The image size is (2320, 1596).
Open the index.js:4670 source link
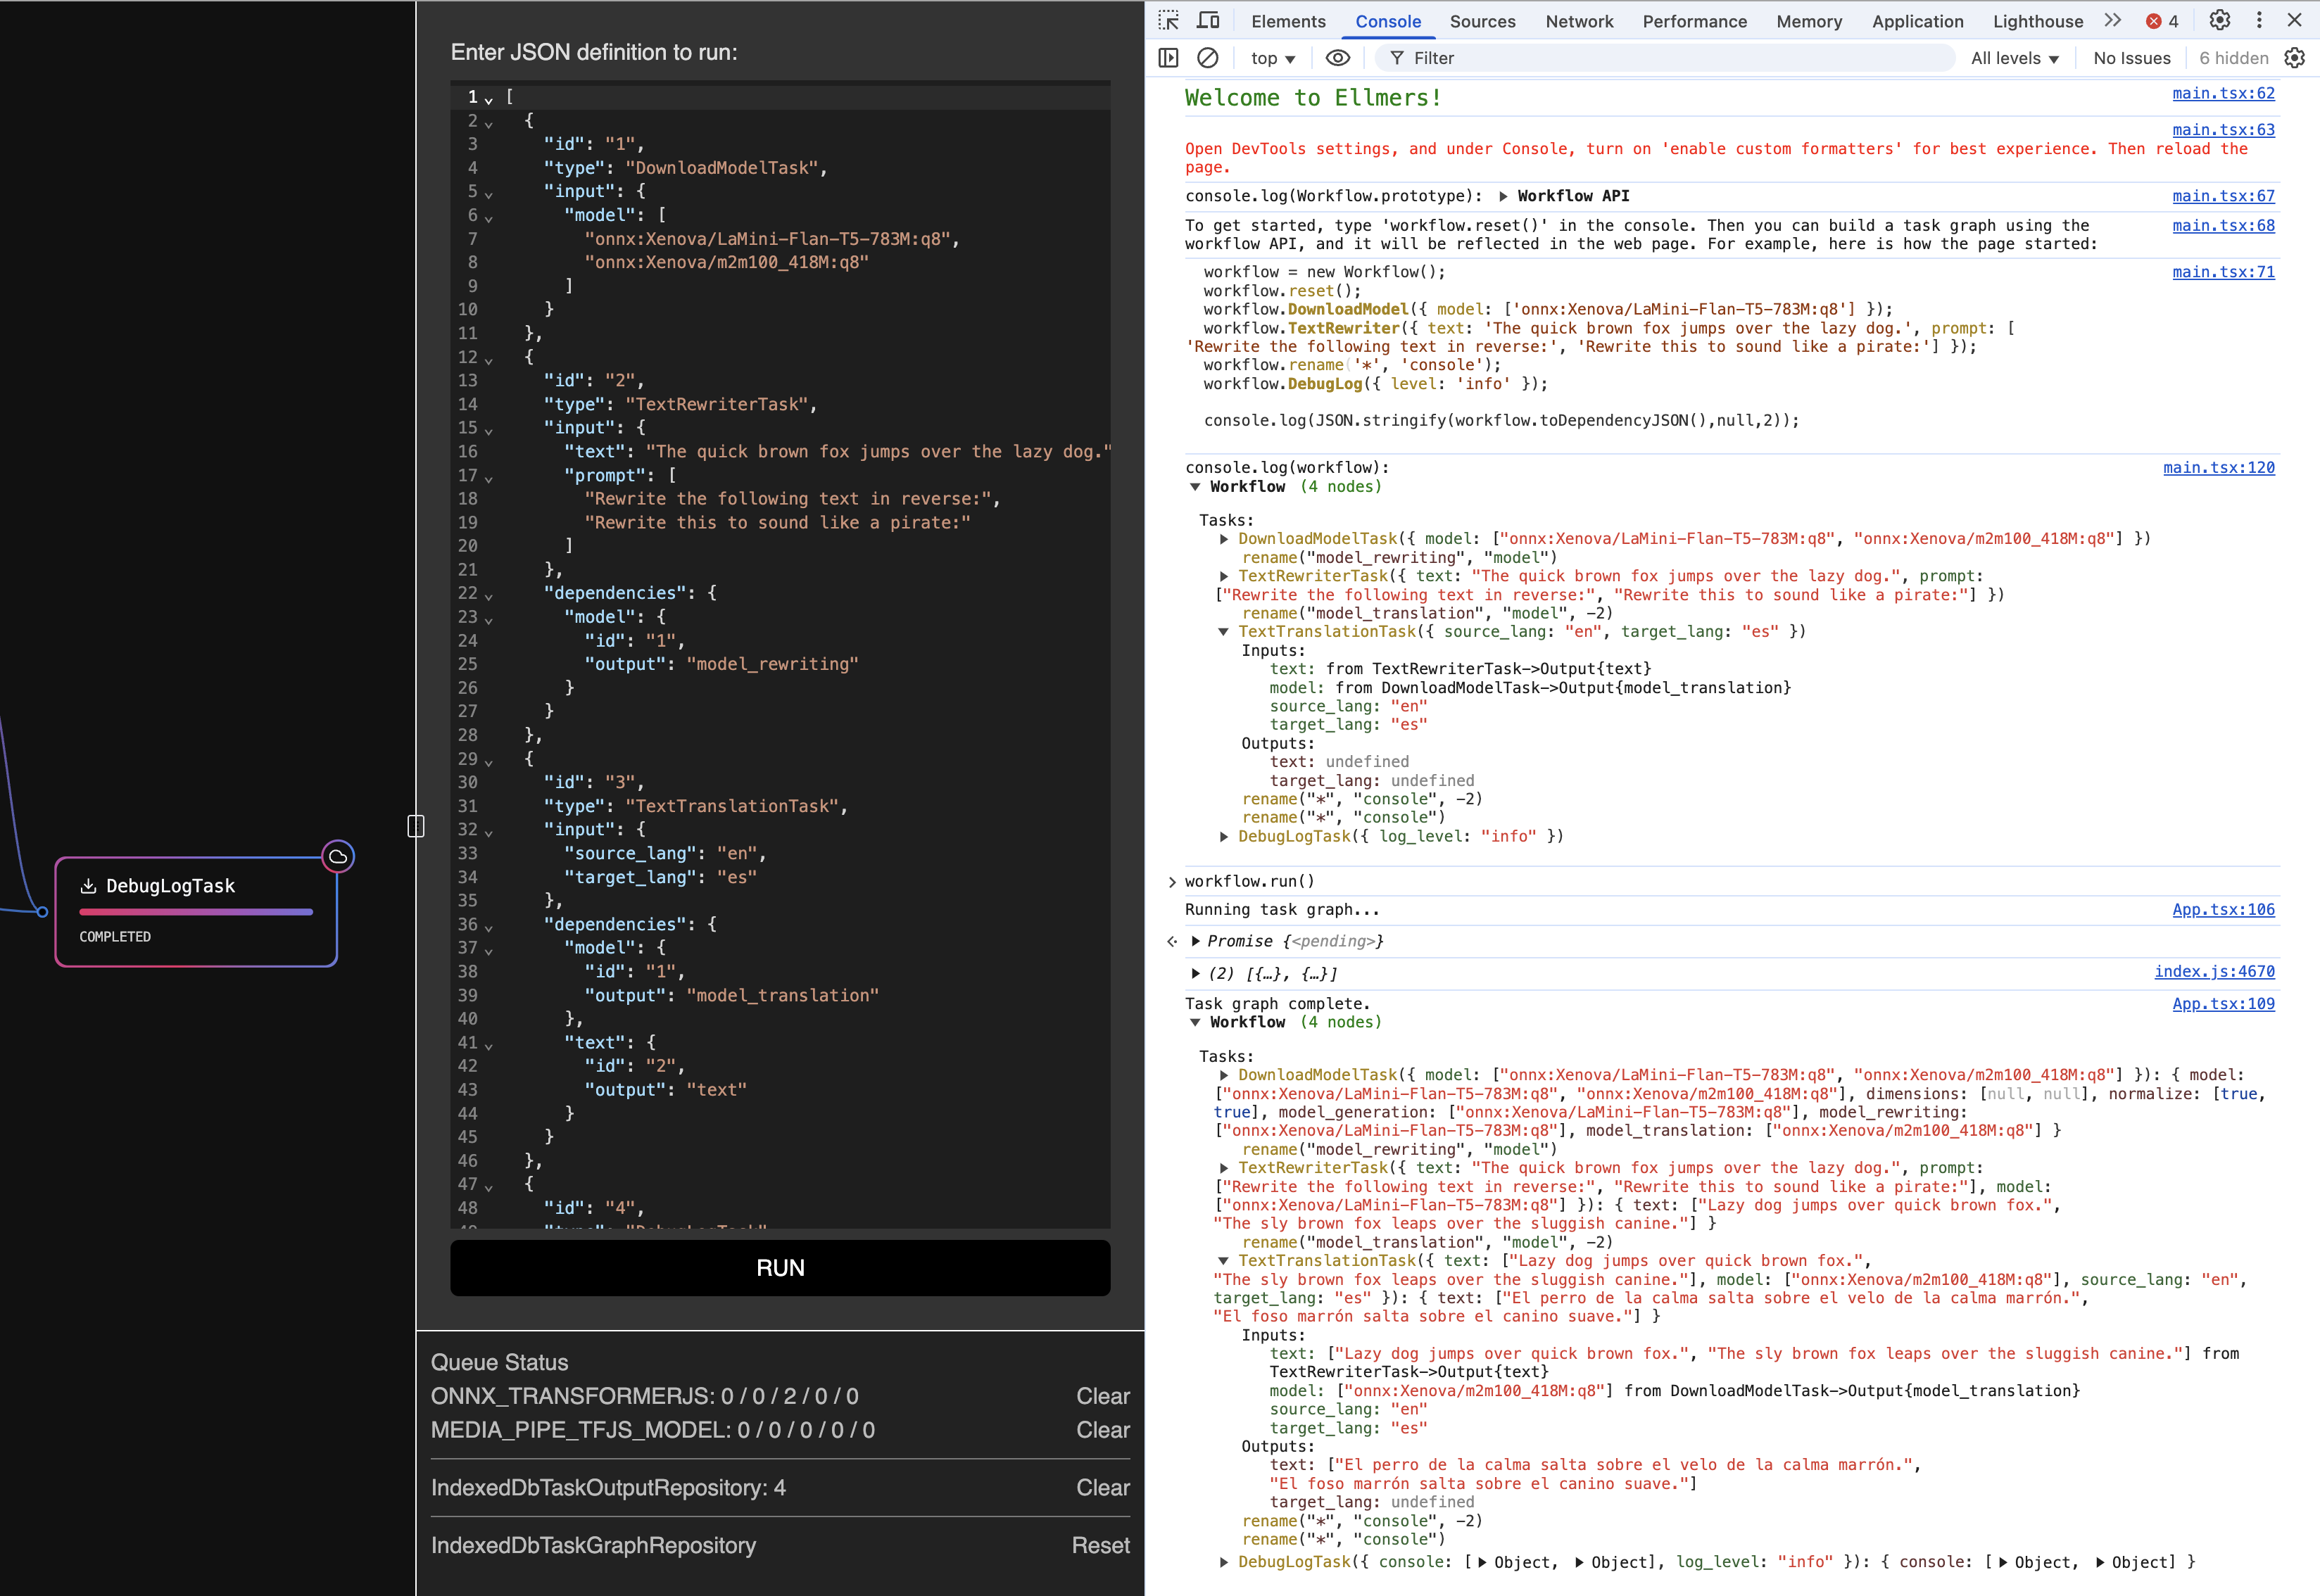pos(2214,971)
